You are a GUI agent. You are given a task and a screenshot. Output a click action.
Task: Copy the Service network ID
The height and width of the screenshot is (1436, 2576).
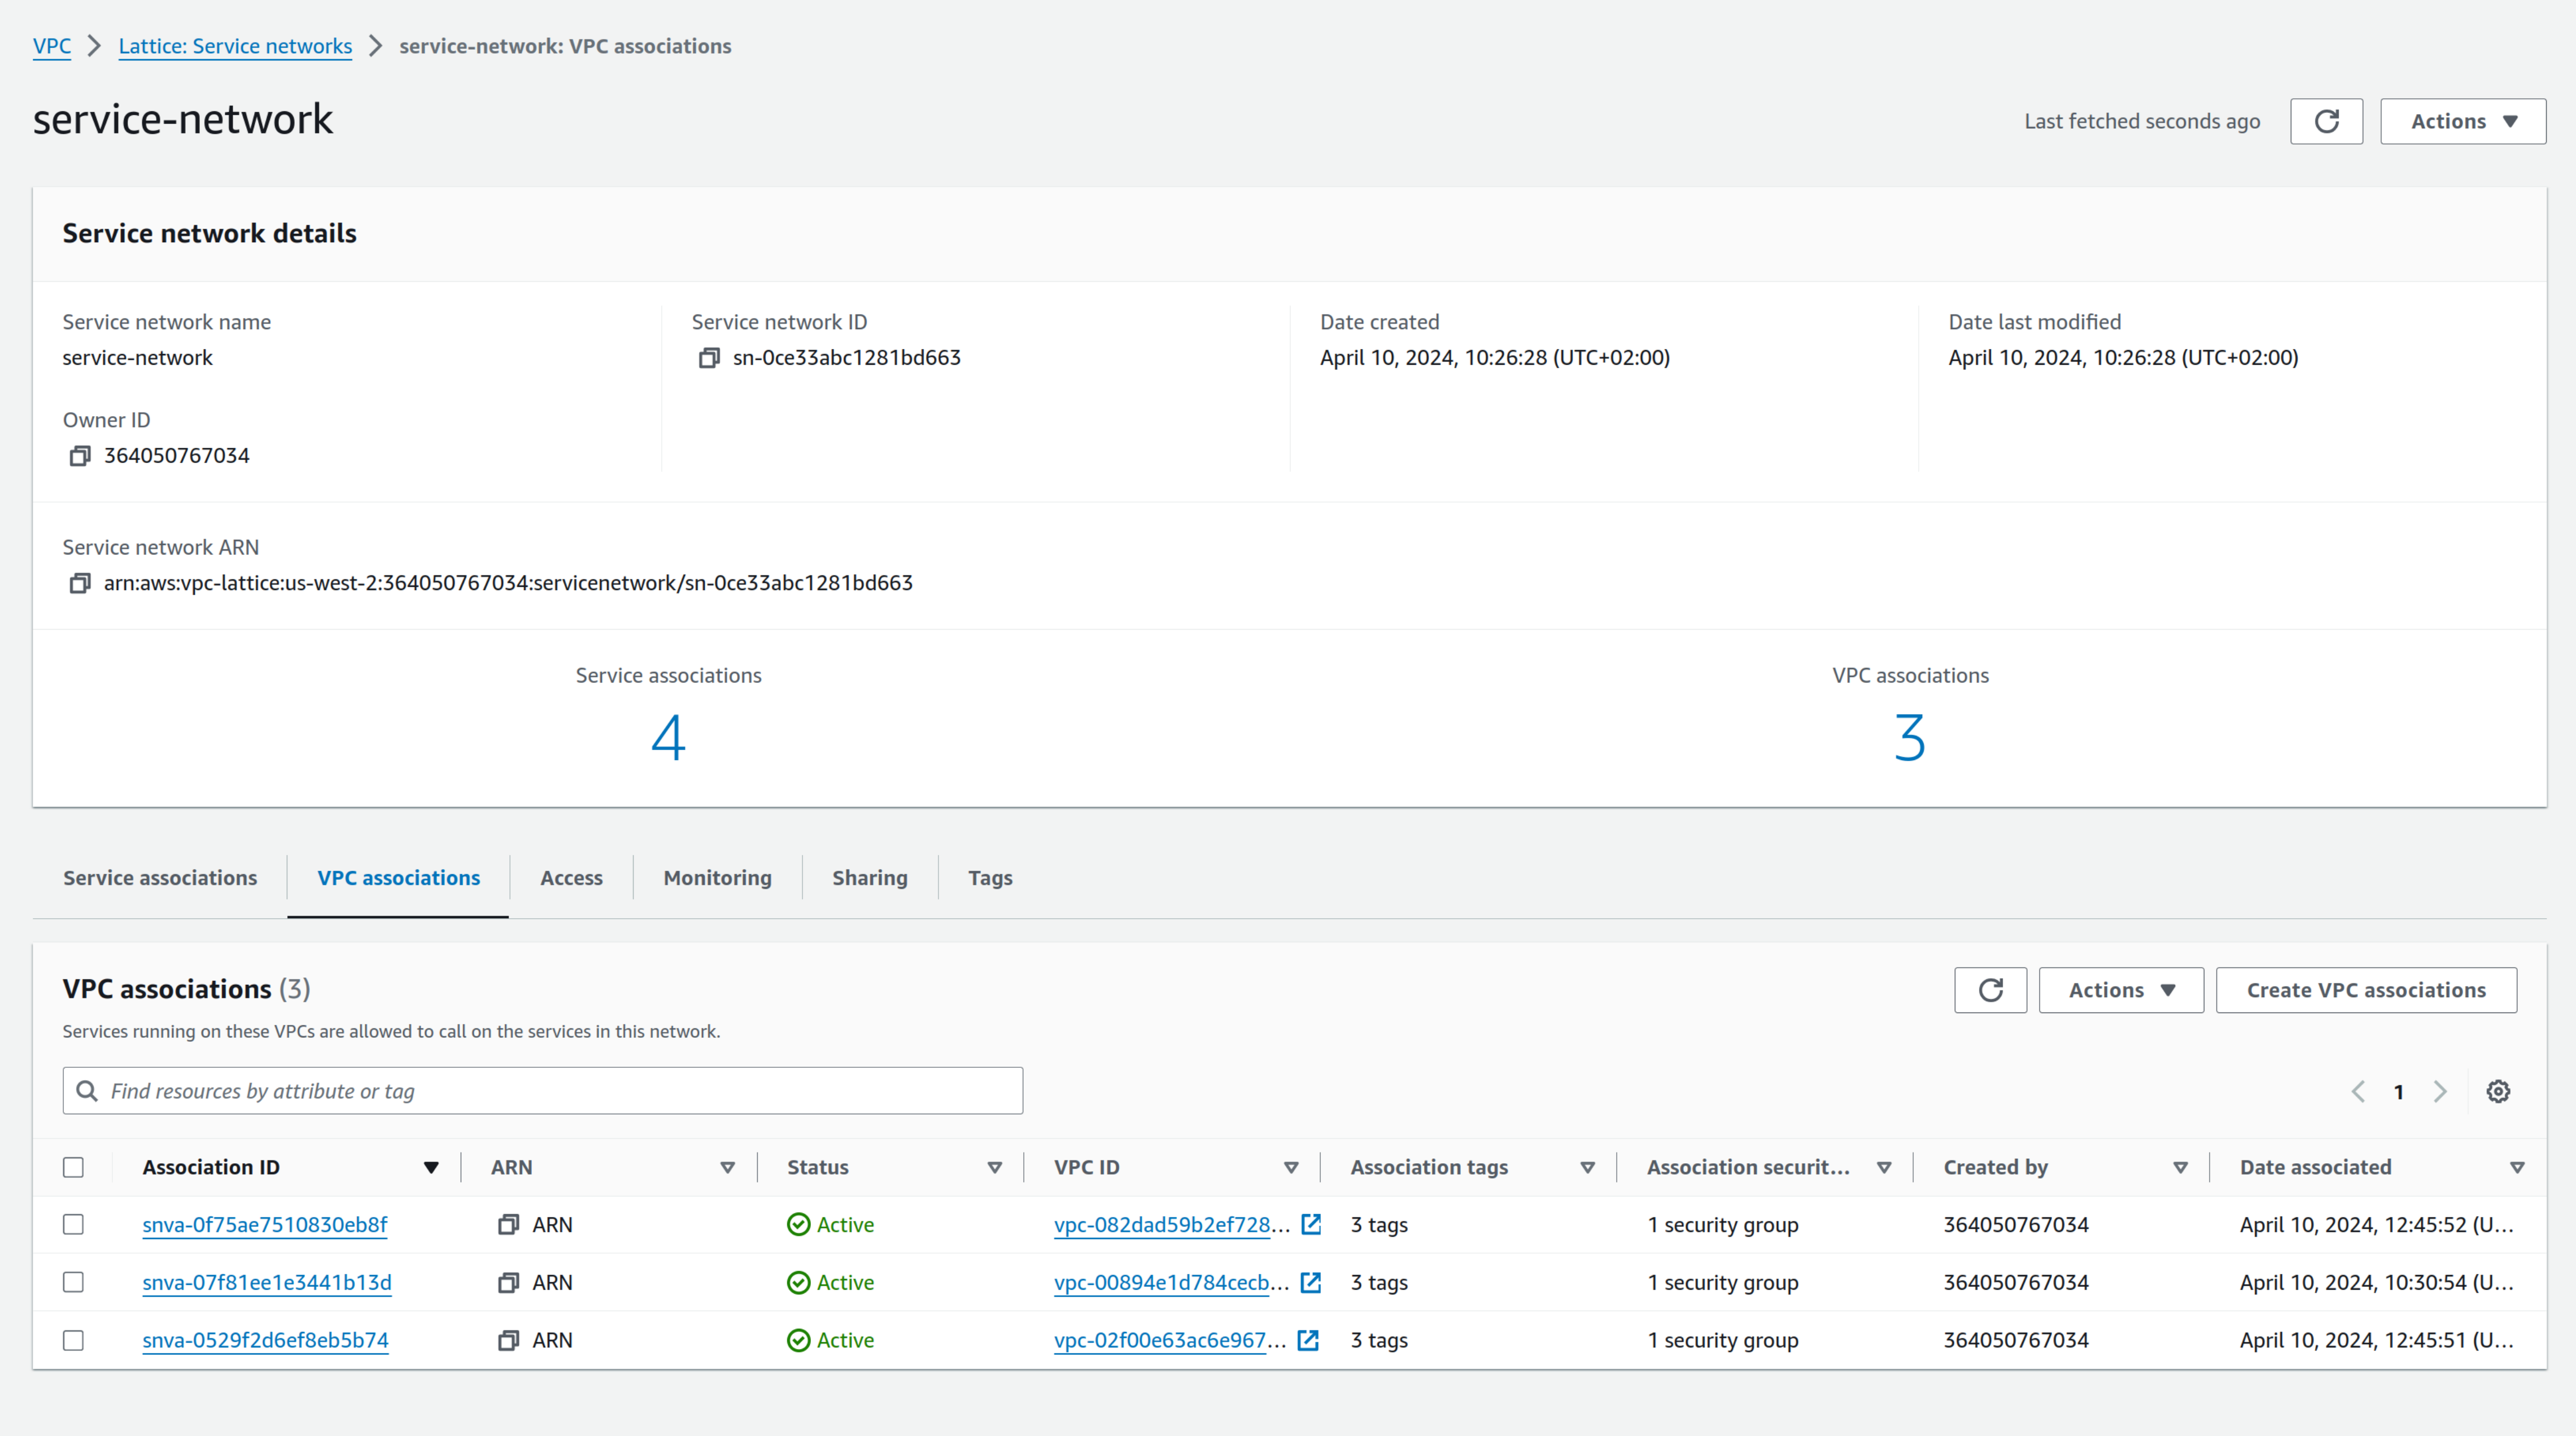click(x=708, y=358)
